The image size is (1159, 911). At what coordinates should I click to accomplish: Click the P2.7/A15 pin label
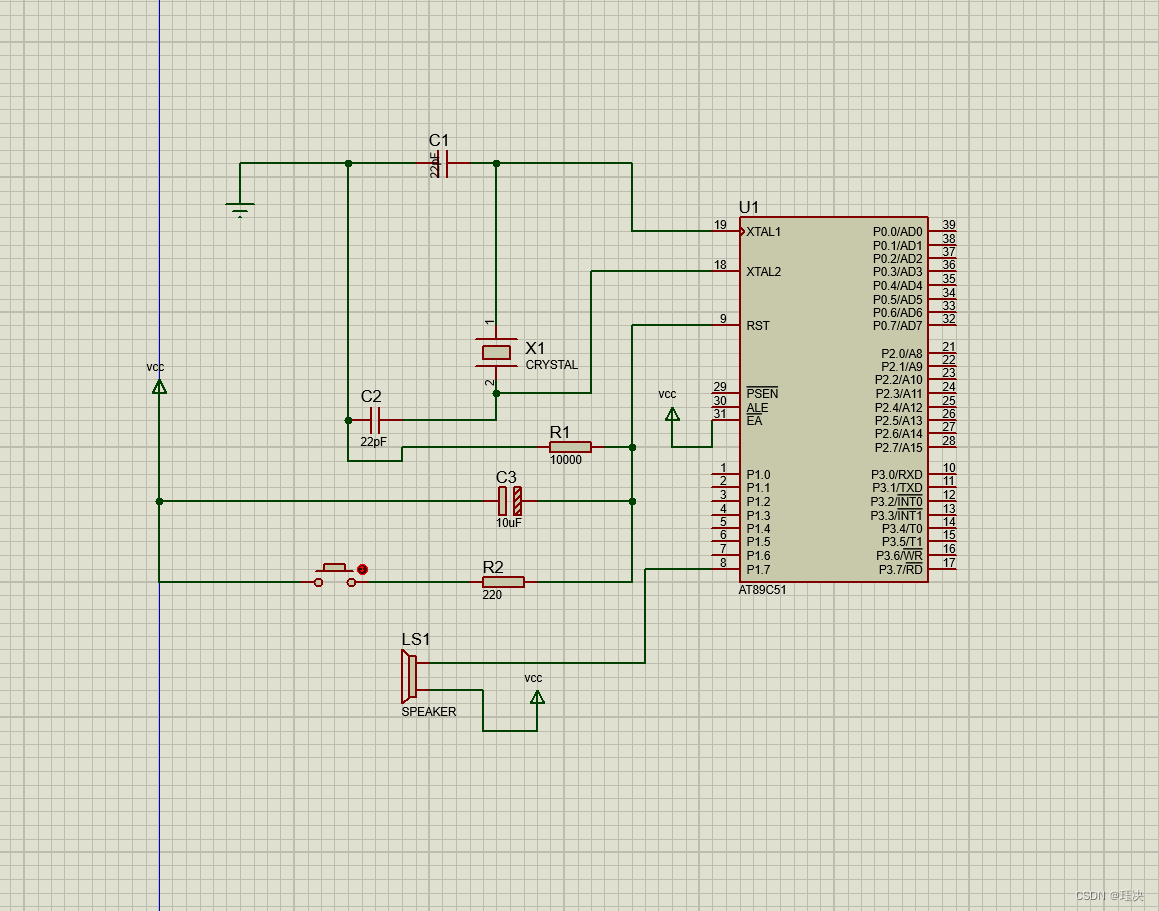pos(899,447)
